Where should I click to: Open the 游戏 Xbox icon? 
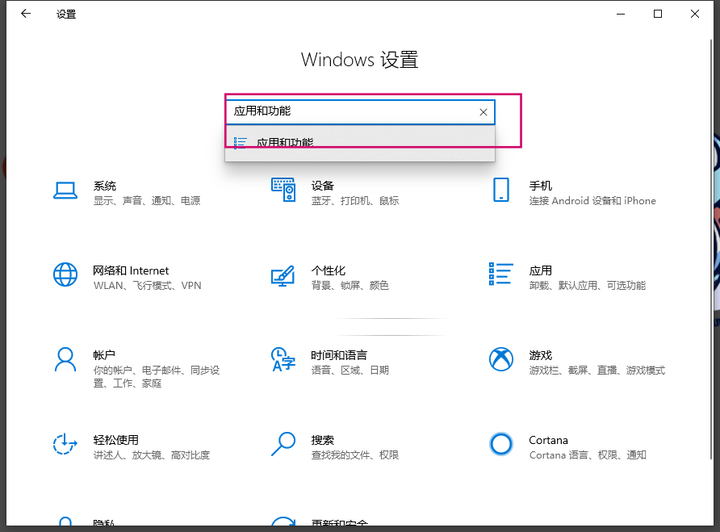pyautogui.click(x=501, y=359)
